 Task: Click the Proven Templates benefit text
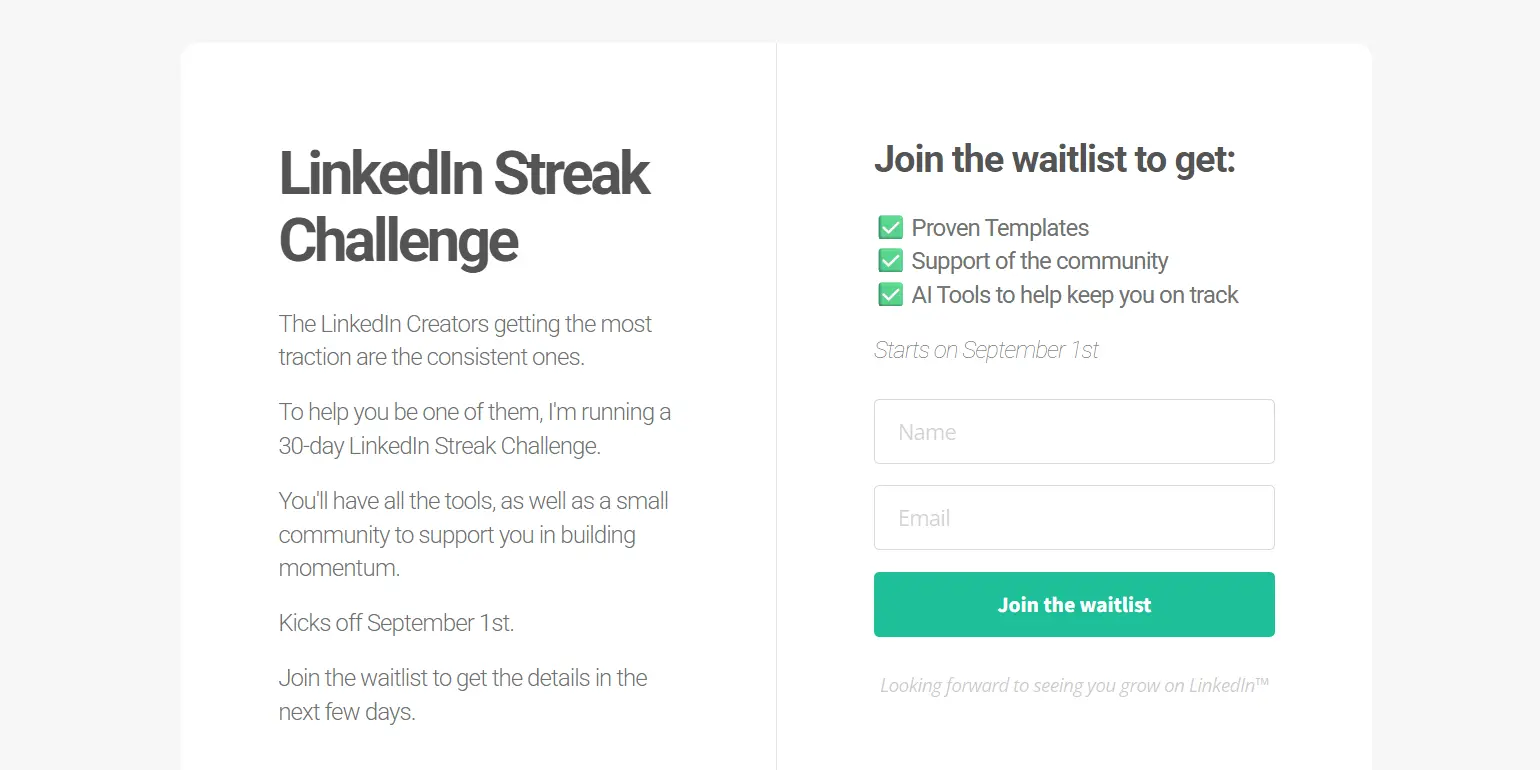pos(1000,228)
